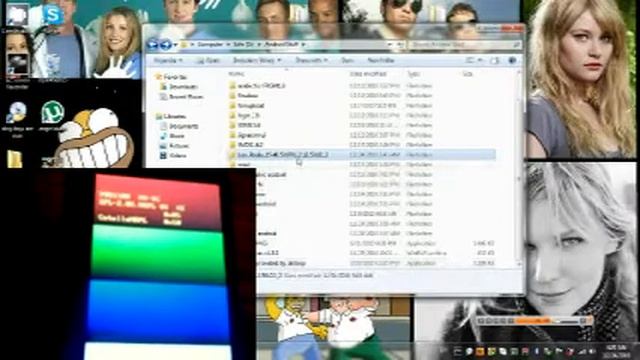This screenshot has width=640, height=360.
Task: Click the Change your view icon
Action: pyautogui.click(x=470, y=60)
